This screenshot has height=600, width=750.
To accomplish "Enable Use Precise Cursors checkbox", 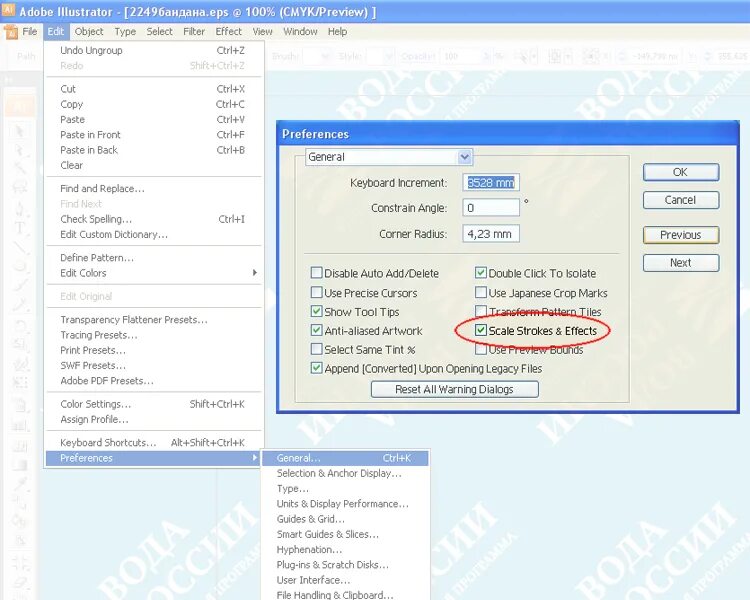I will pos(316,292).
